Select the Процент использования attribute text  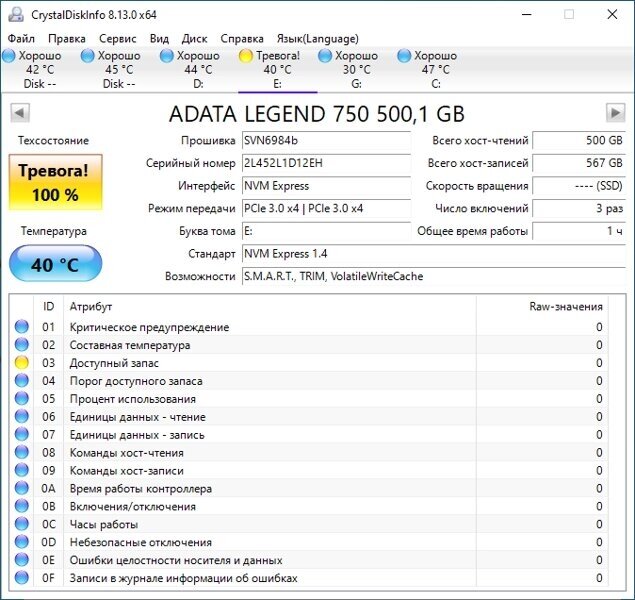132,399
